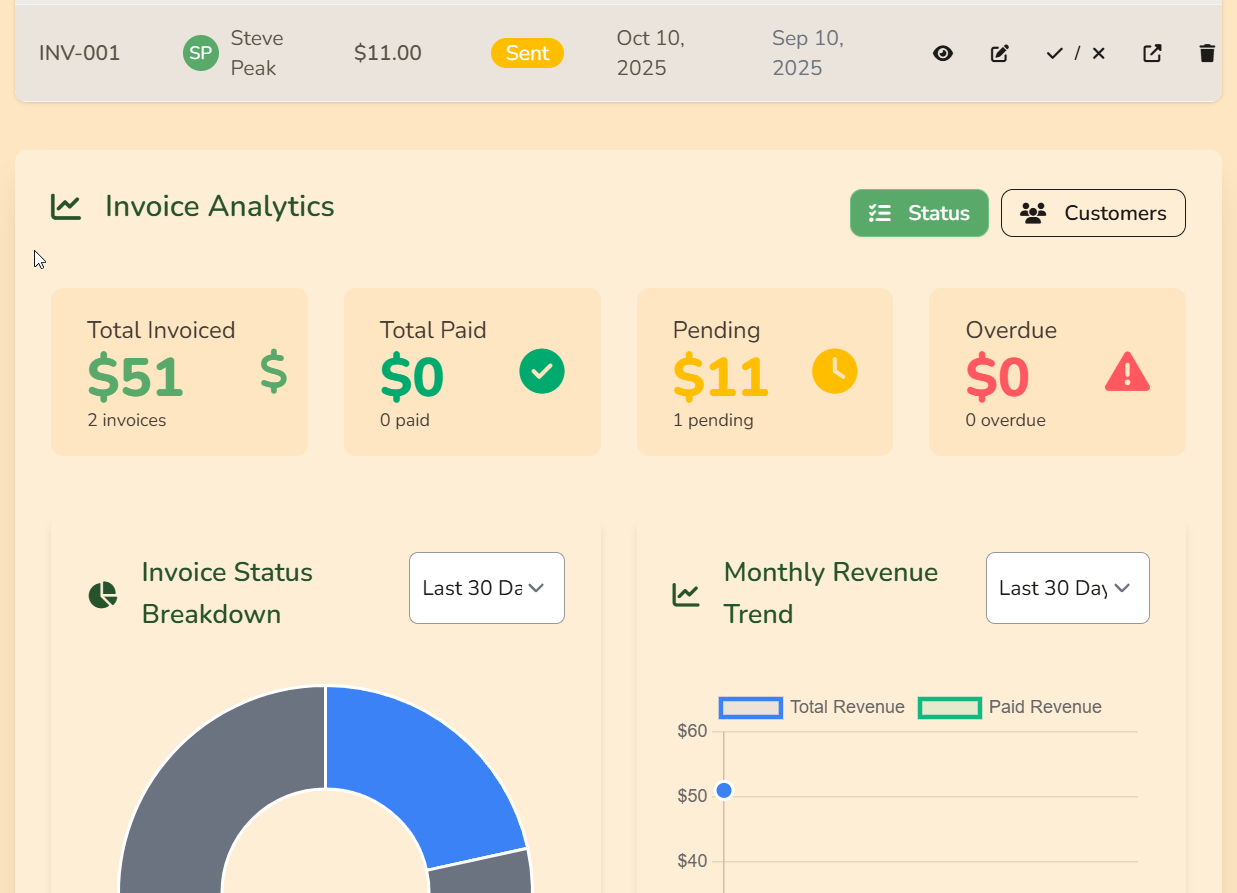This screenshot has width=1237, height=893.
Task: Click the Sep 10, 2025 date
Action: point(808,53)
